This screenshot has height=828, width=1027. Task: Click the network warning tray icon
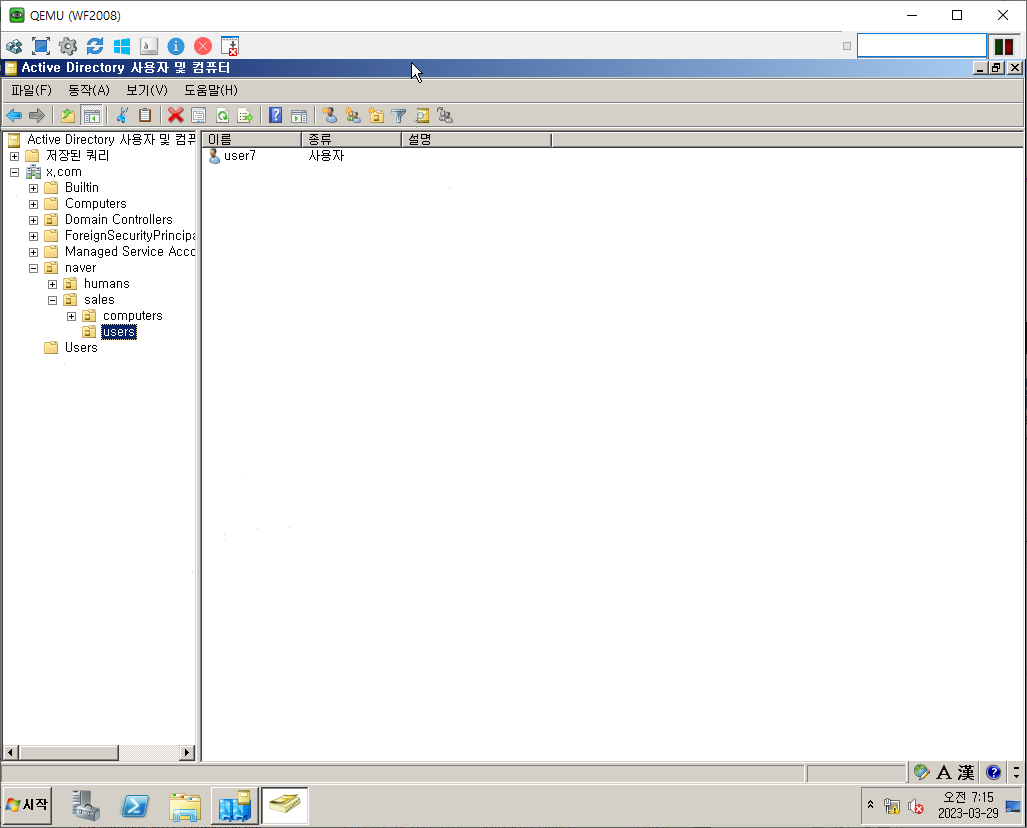pyautogui.click(x=891, y=806)
